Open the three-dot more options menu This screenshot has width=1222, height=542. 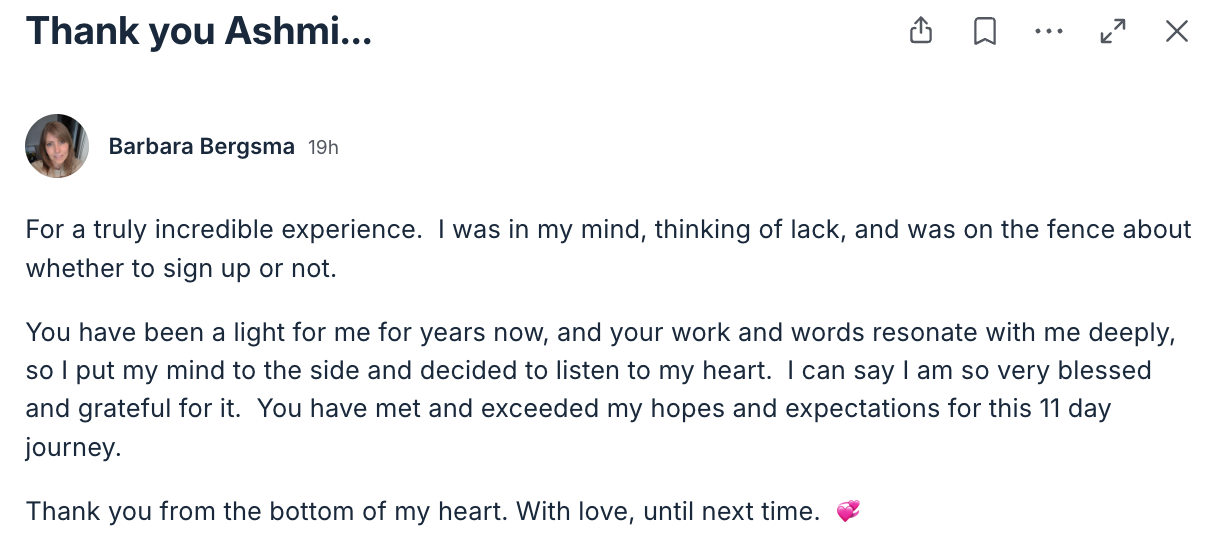[x=1049, y=32]
